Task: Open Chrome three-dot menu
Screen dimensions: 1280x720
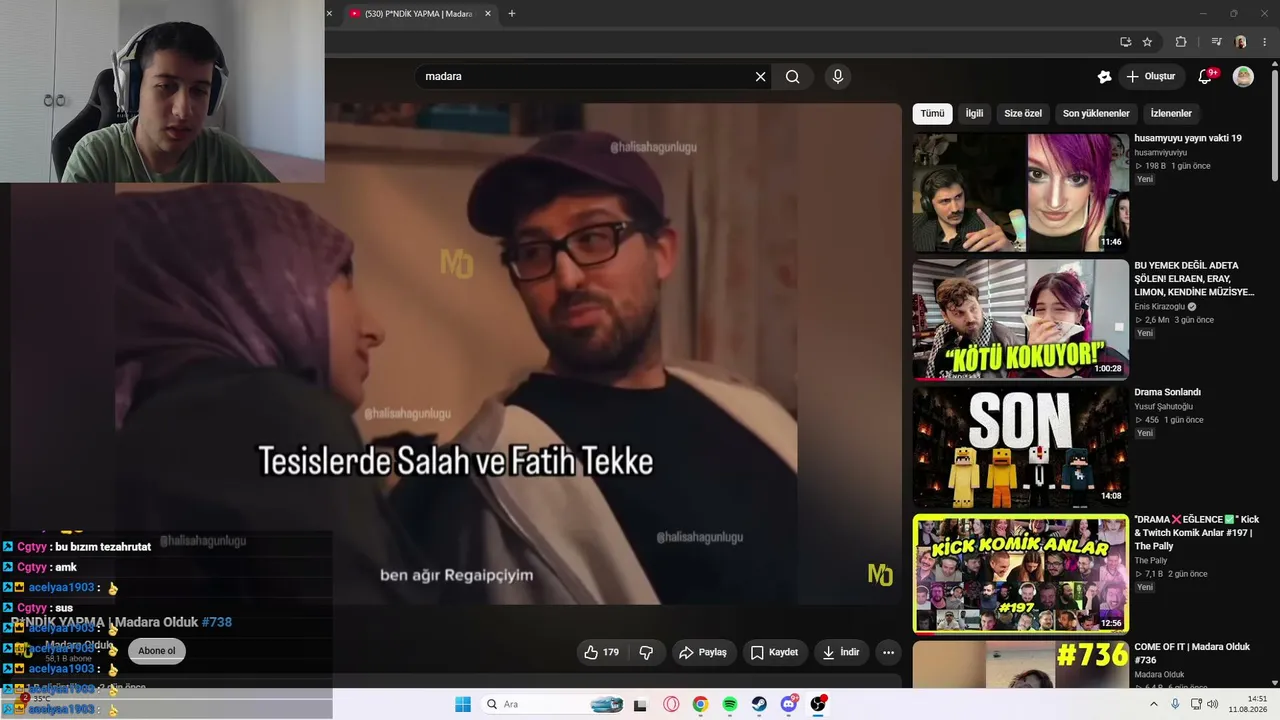Action: point(1265,42)
